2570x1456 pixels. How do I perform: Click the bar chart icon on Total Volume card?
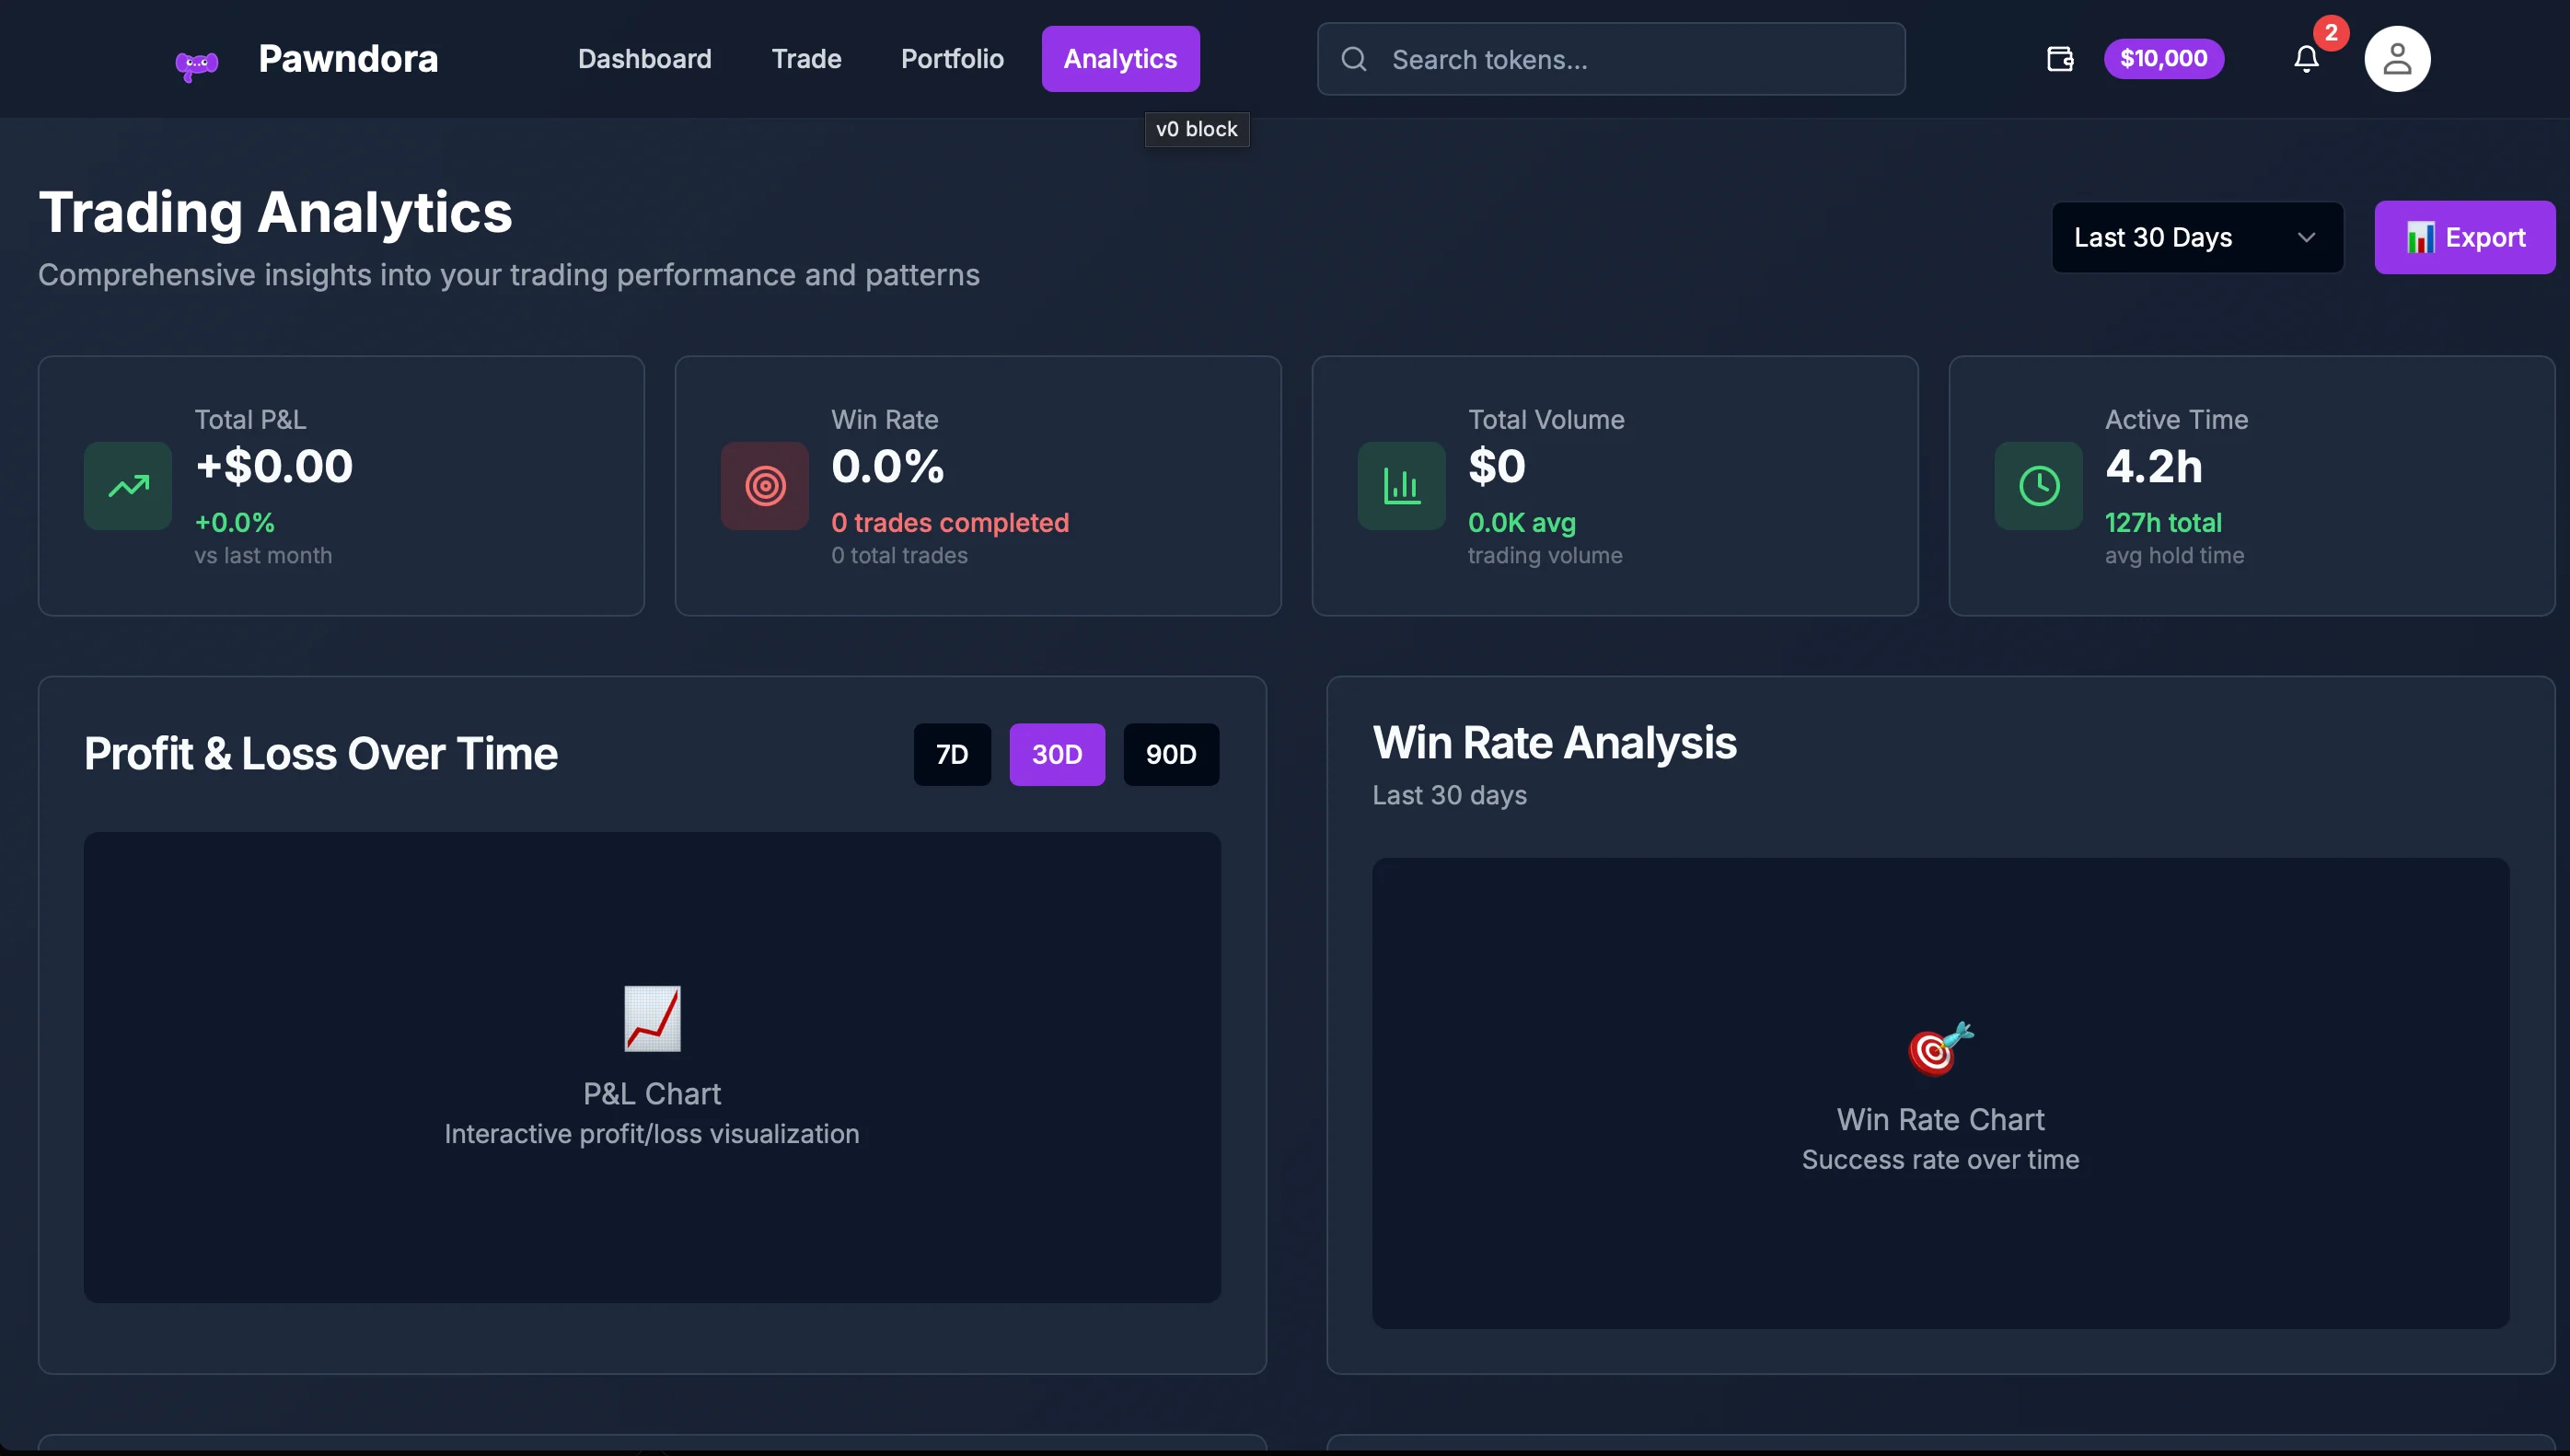click(x=1401, y=485)
